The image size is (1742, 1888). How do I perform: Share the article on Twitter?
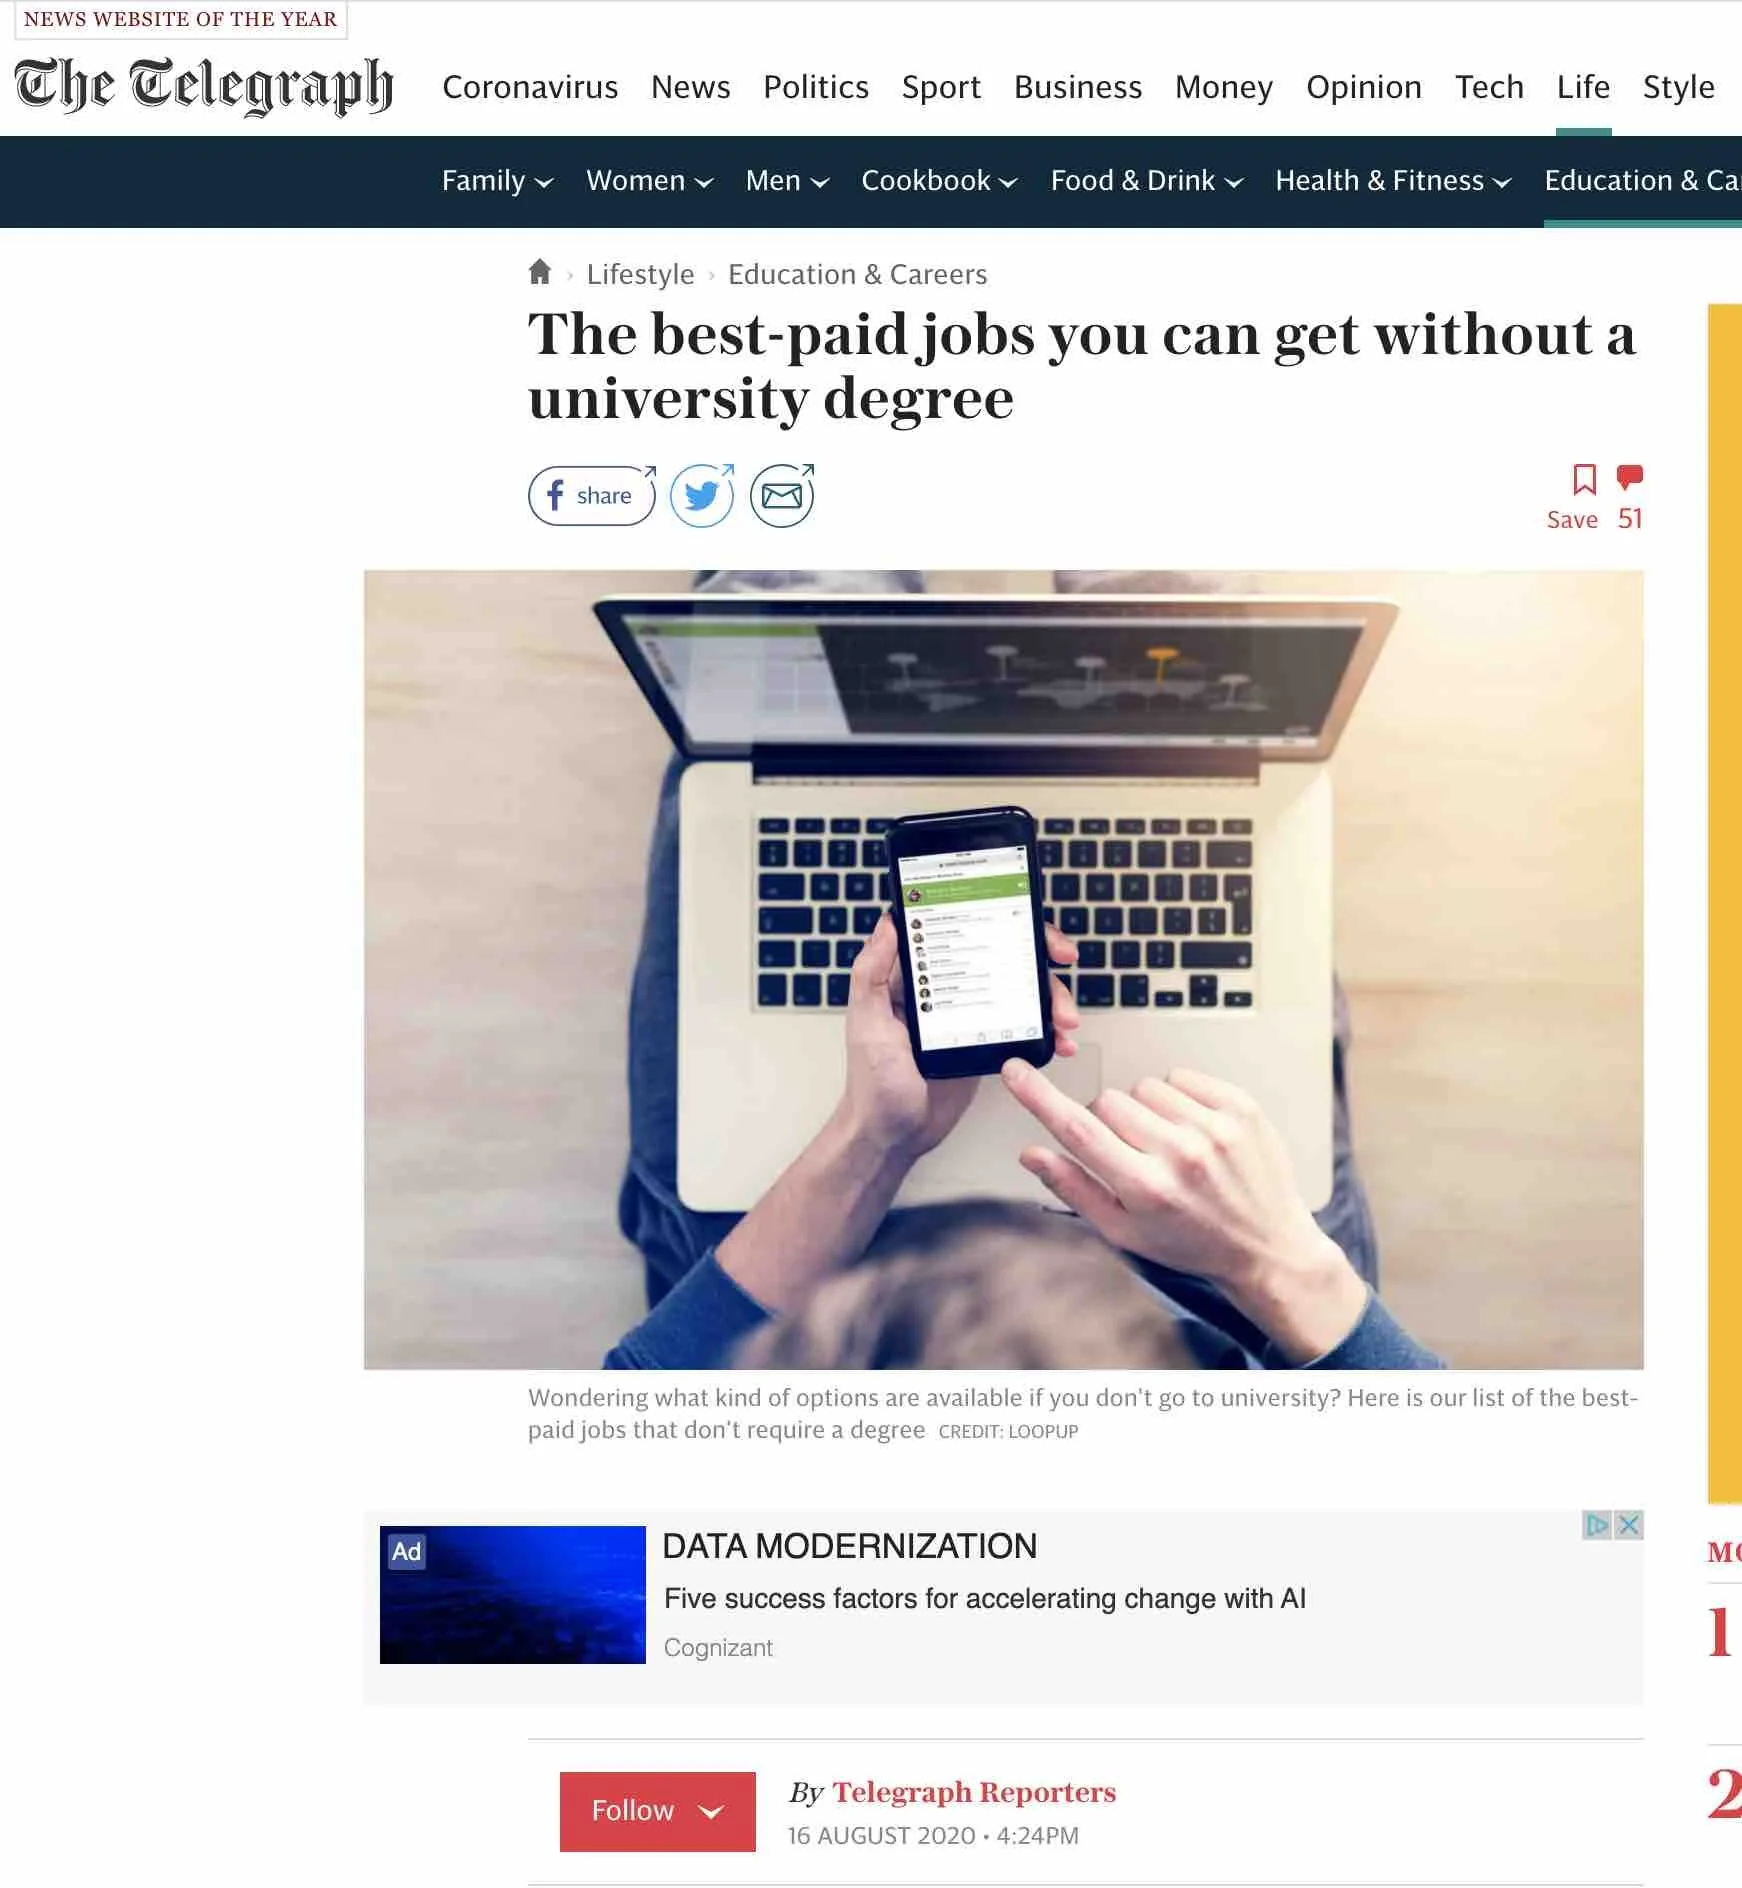click(702, 495)
